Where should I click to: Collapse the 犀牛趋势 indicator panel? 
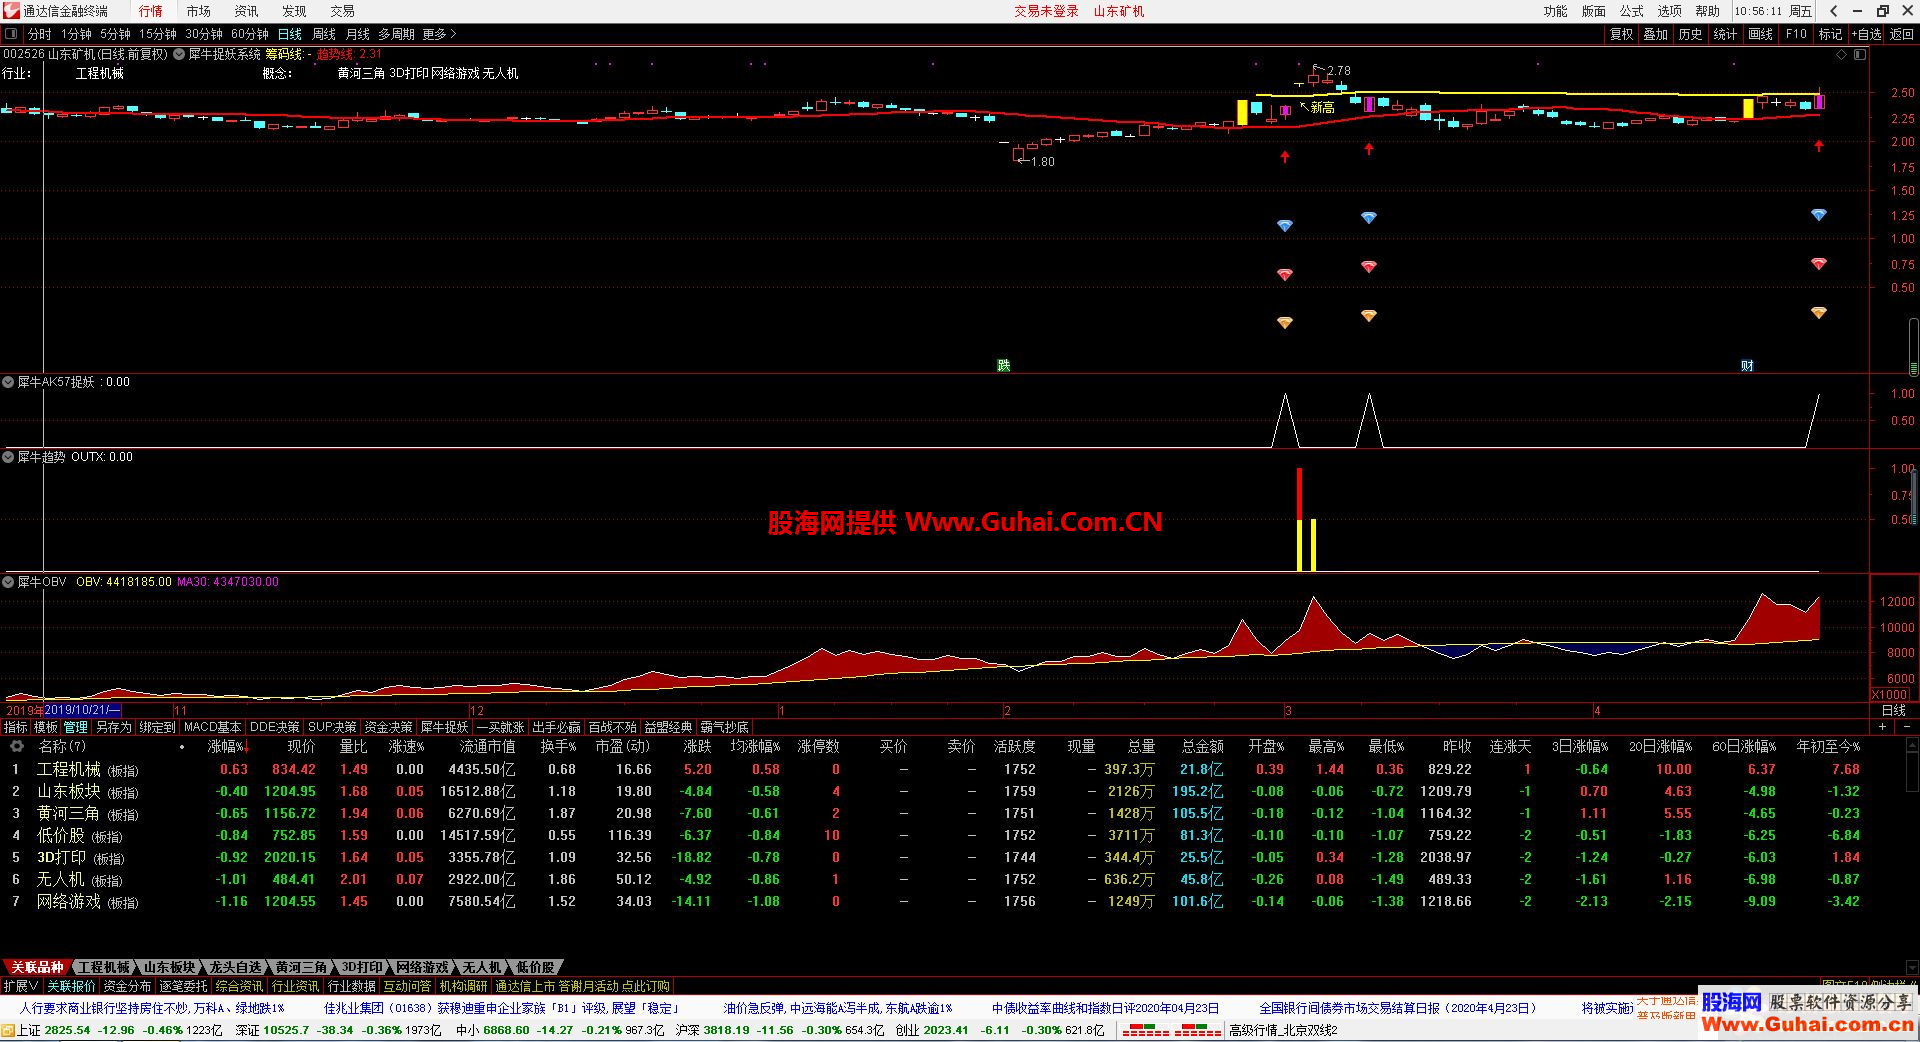click(8, 457)
